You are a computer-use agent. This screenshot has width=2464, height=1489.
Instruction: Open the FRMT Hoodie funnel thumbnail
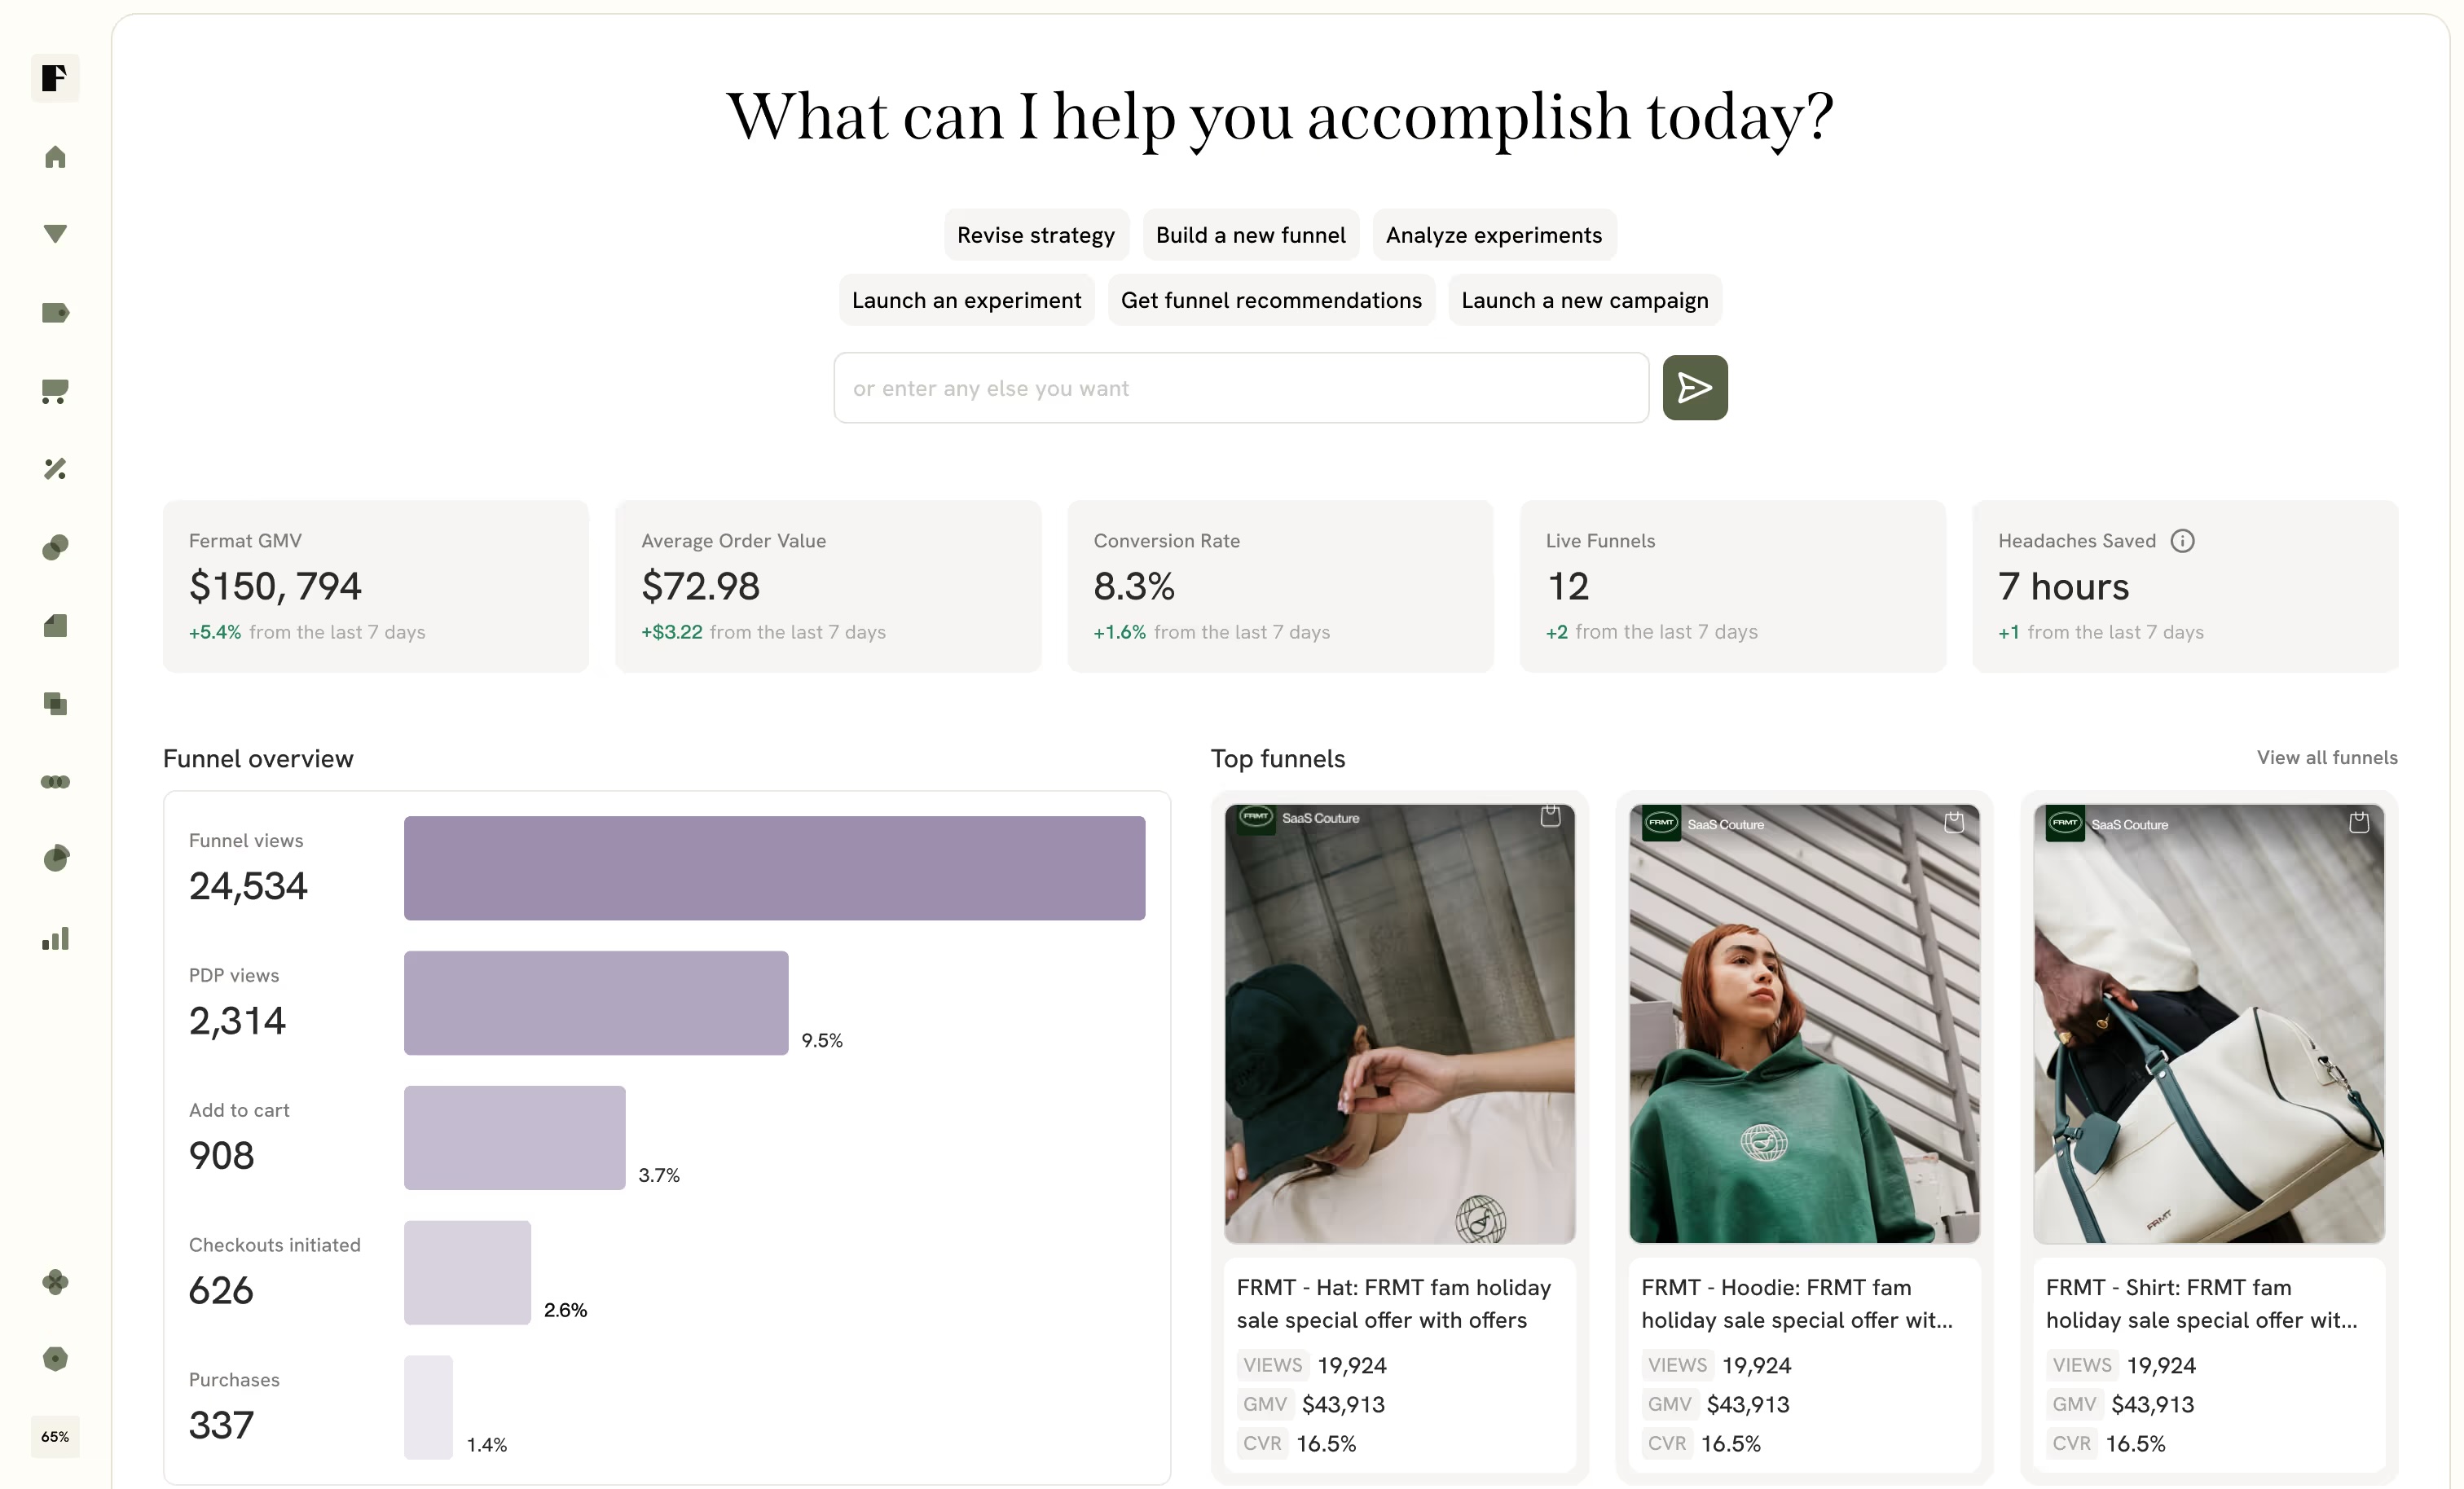pos(1804,1024)
